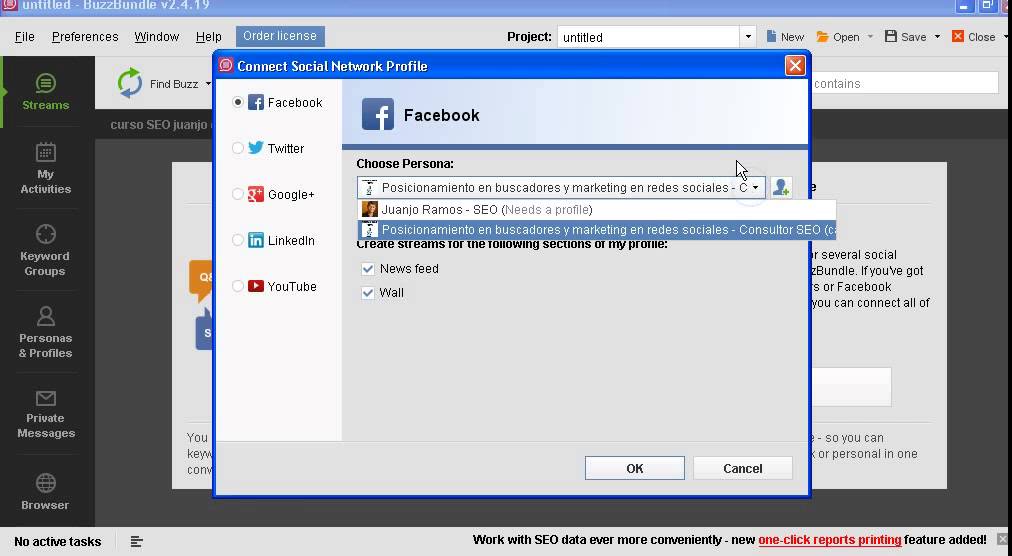Screen dimensions: 1012x556
Task: Click the untitled project name field
Action: pos(648,37)
